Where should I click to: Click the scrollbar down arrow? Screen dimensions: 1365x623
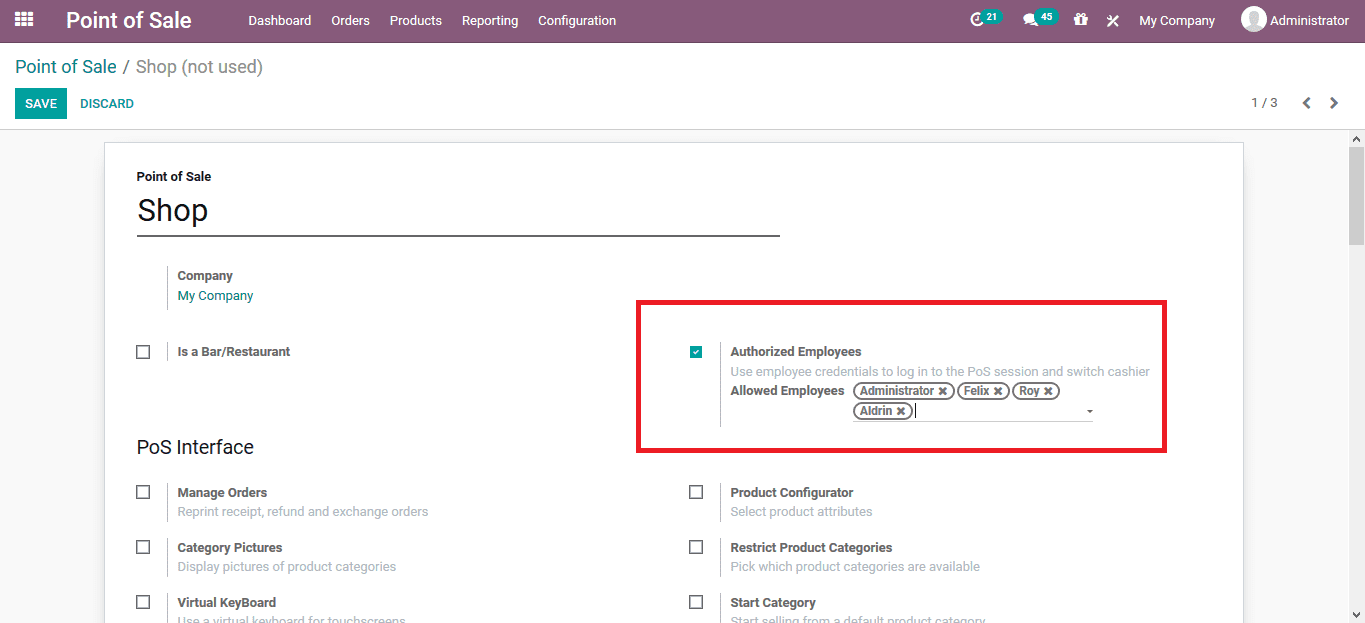click(1356, 615)
